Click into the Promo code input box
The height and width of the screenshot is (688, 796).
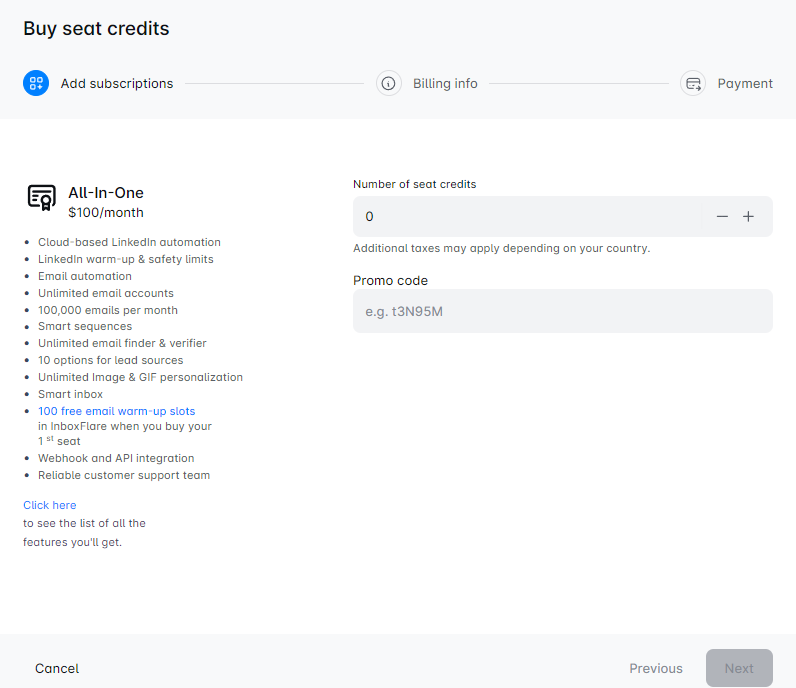click(562, 311)
